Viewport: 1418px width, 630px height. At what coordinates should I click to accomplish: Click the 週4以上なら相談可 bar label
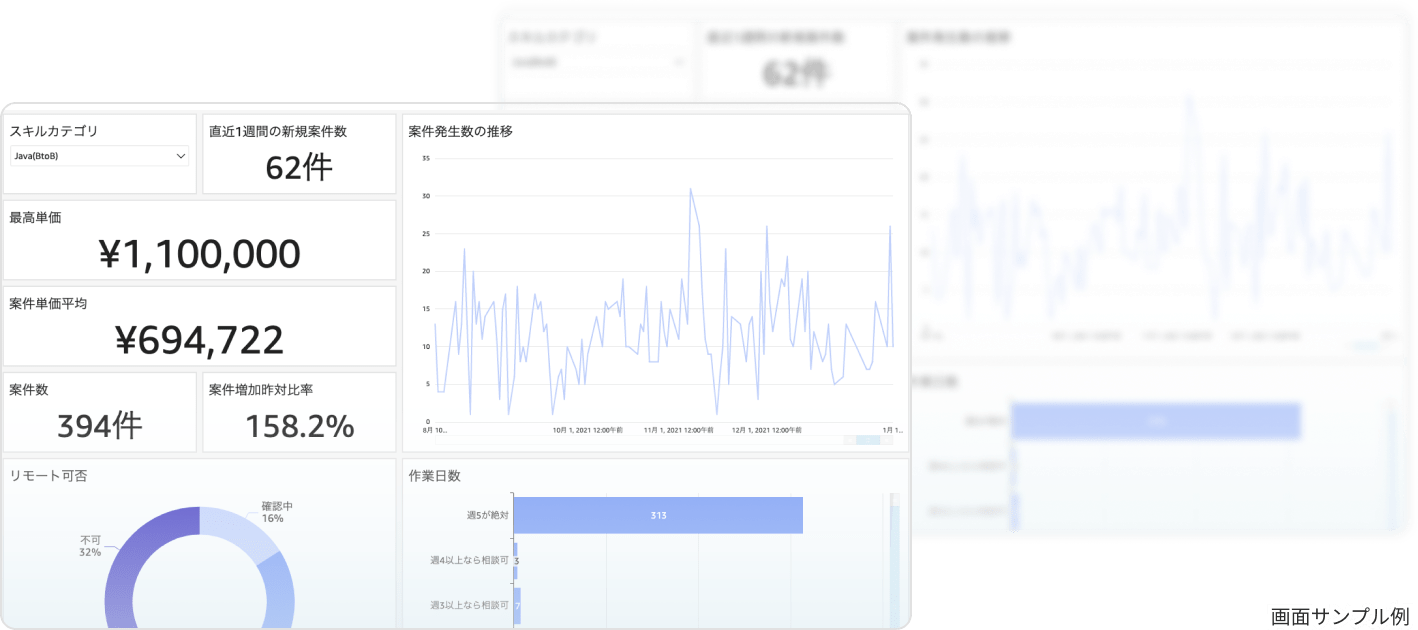[x=469, y=560]
